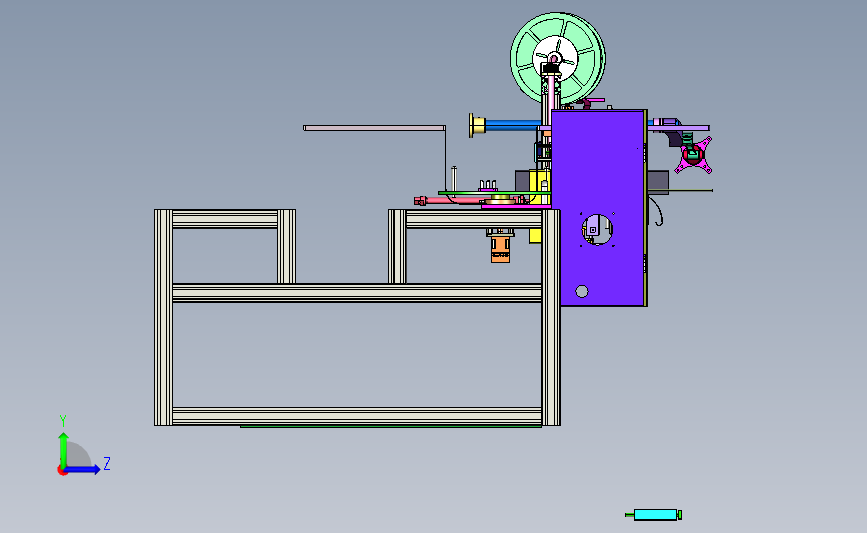Select the orange motor below the table
This screenshot has width=867, height=533.
[x=500, y=250]
